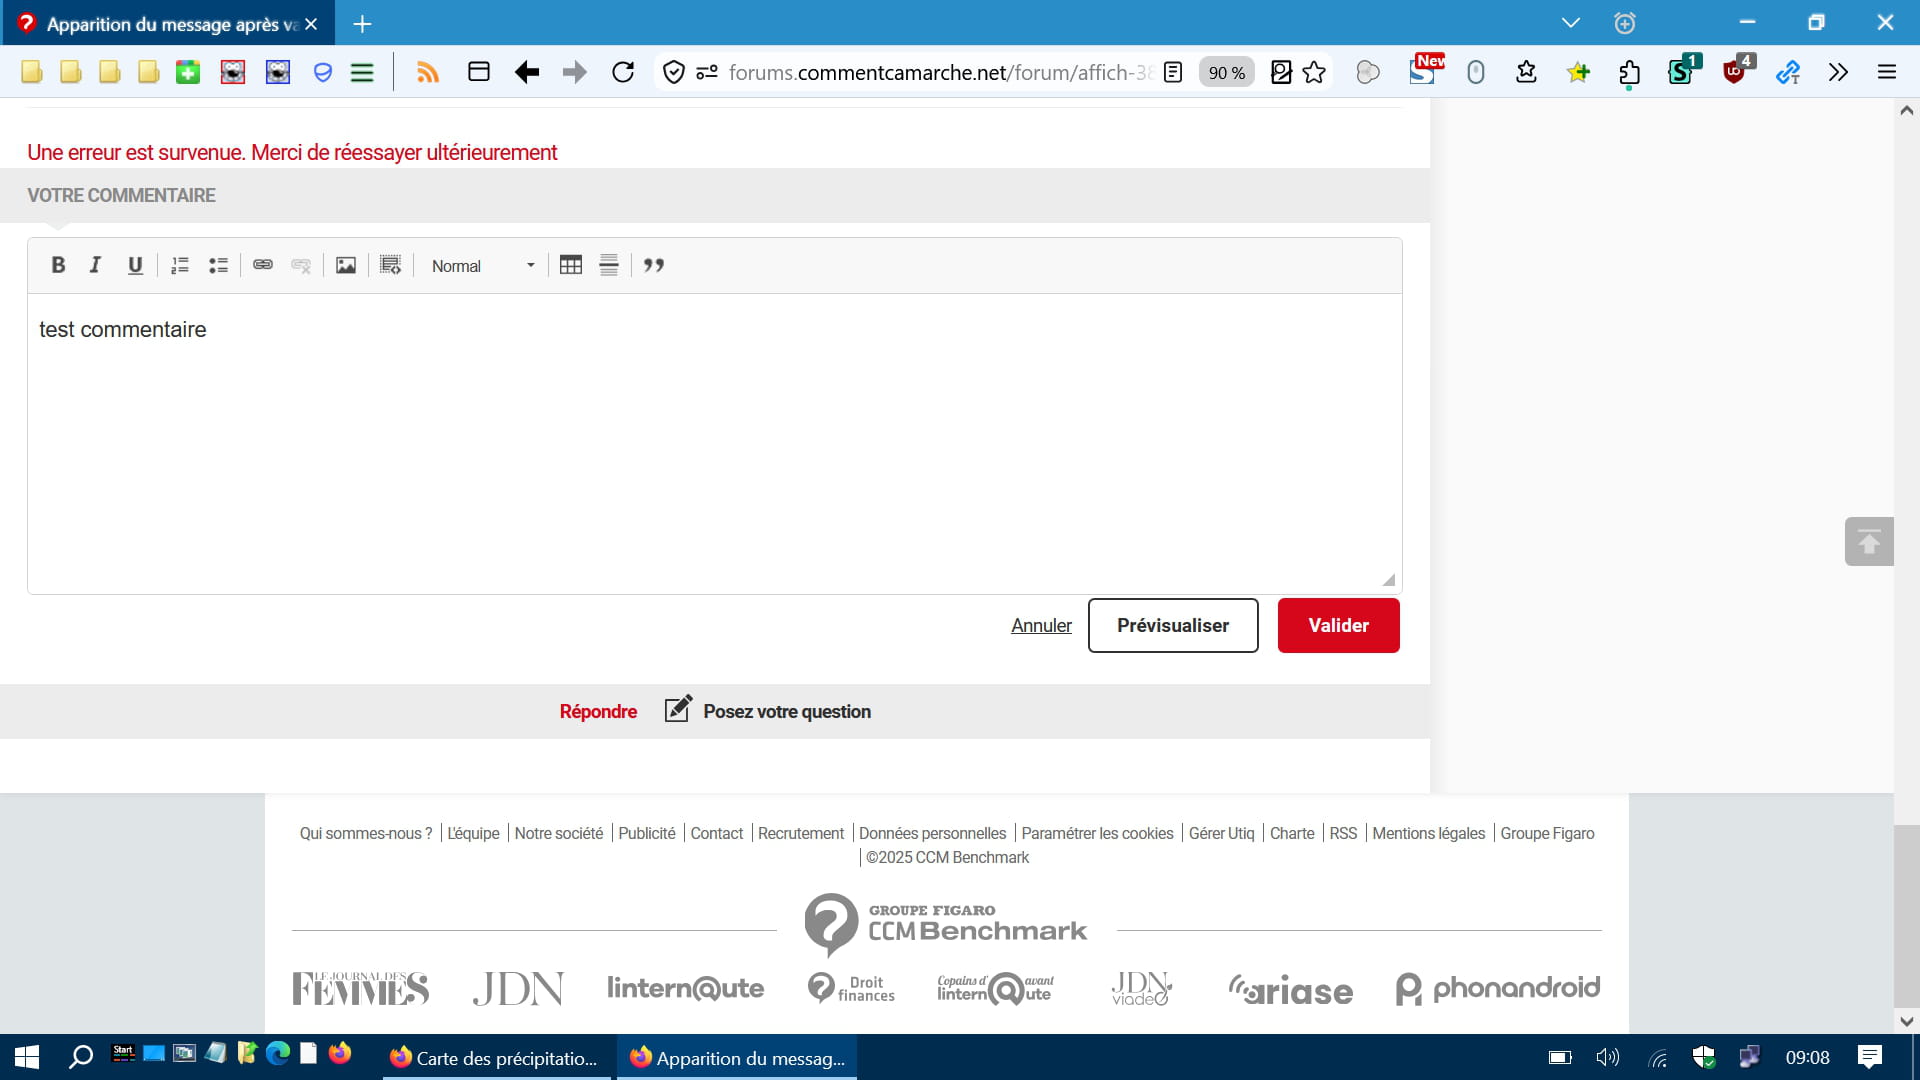
Task: Expand the browser tab list chevron
Action: pos(1571,23)
